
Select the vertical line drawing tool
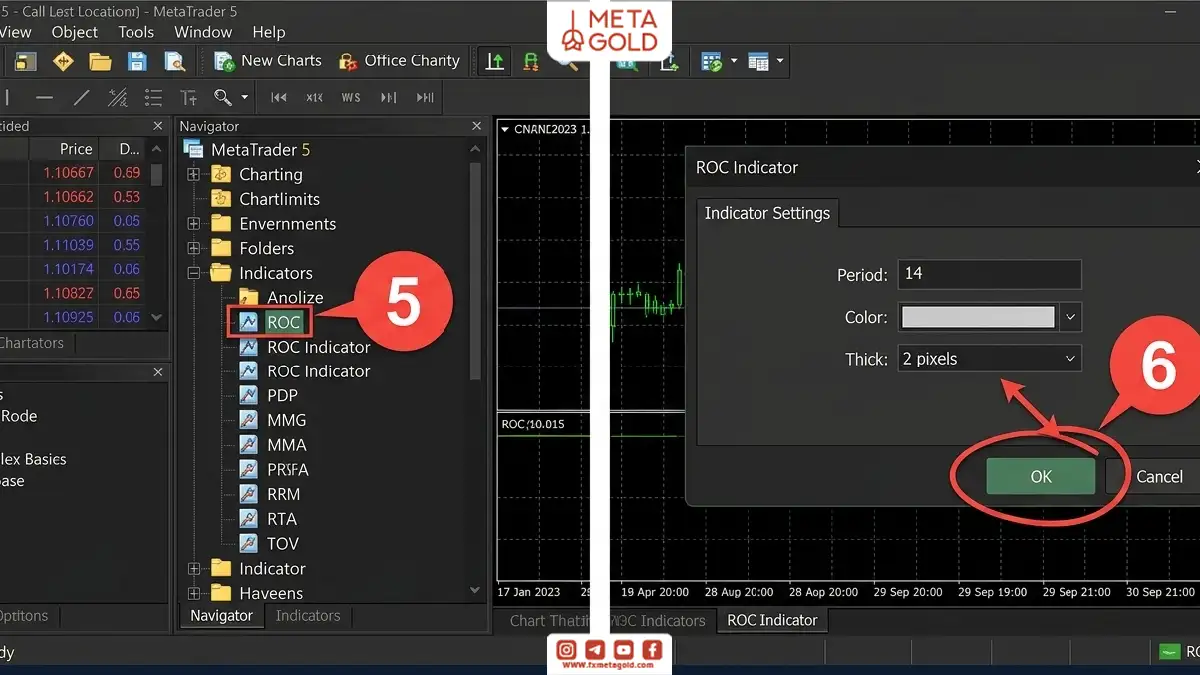[7, 98]
